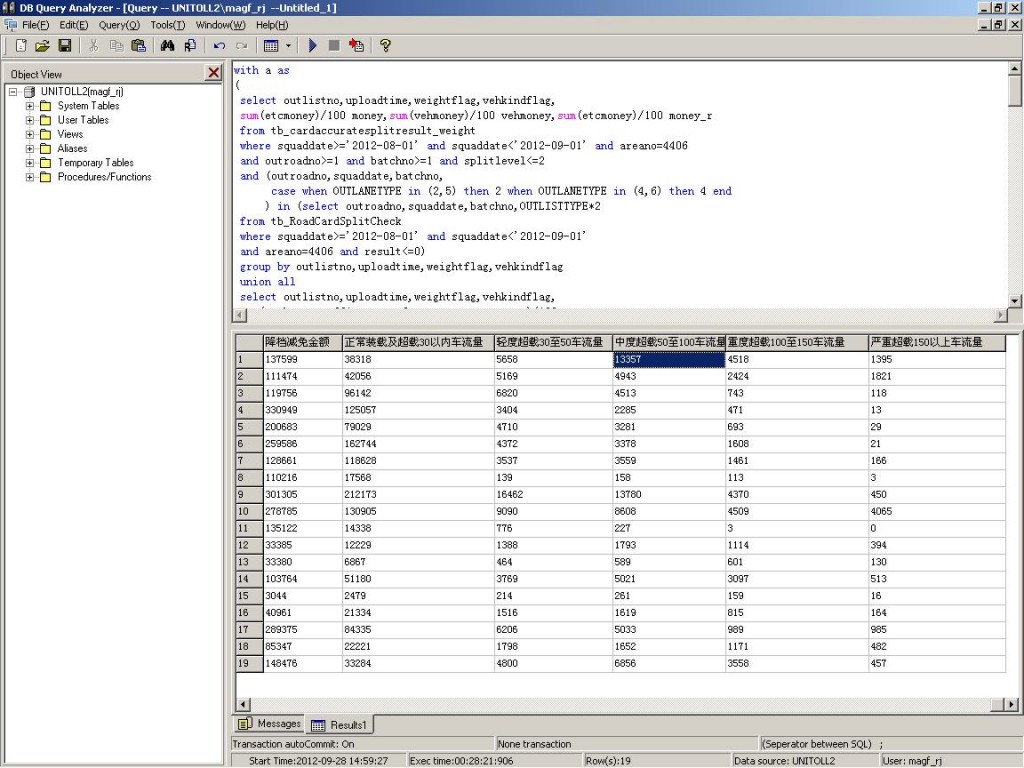The height and width of the screenshot is (768, 1024).
Task: Open the results grid dropdown arrow in toolbar
Action: pos(289,45)
